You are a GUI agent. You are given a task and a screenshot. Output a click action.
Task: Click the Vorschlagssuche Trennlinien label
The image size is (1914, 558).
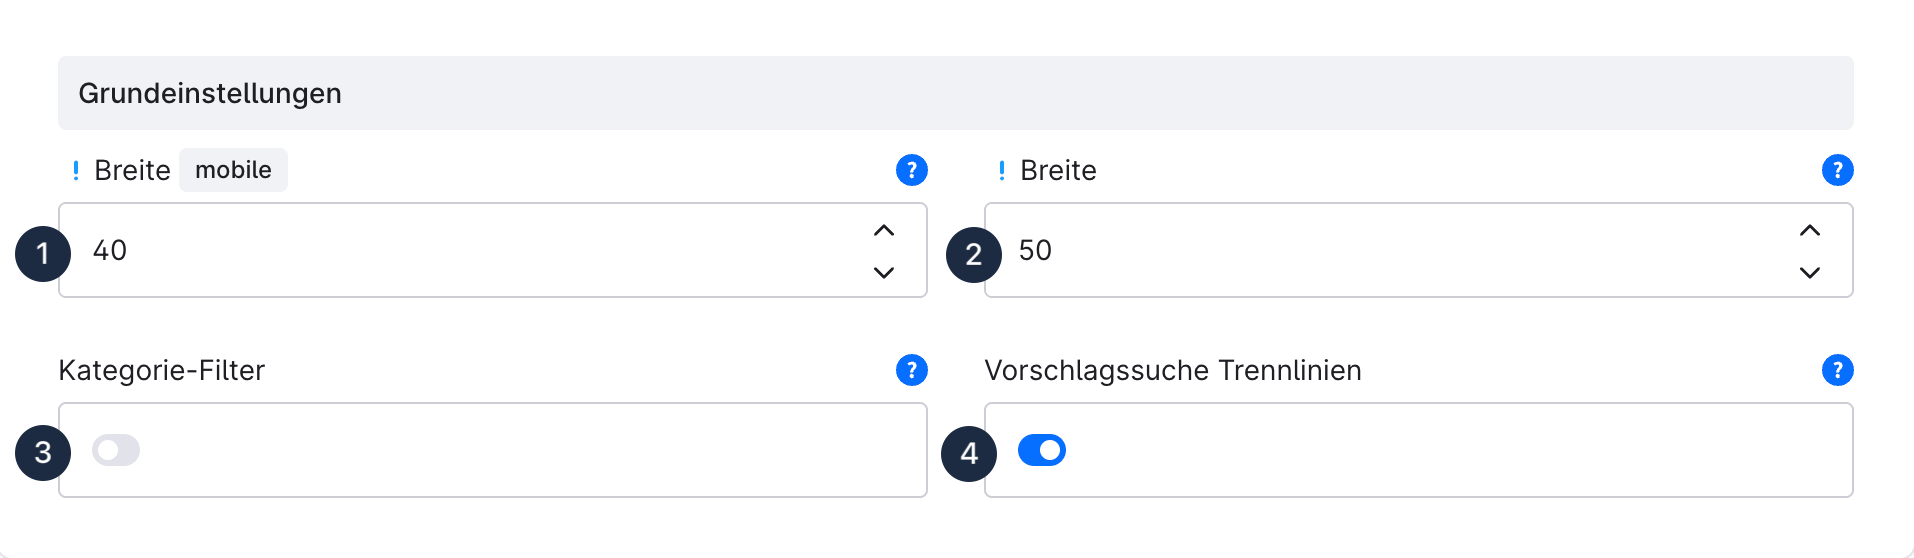pos(1172,370)
